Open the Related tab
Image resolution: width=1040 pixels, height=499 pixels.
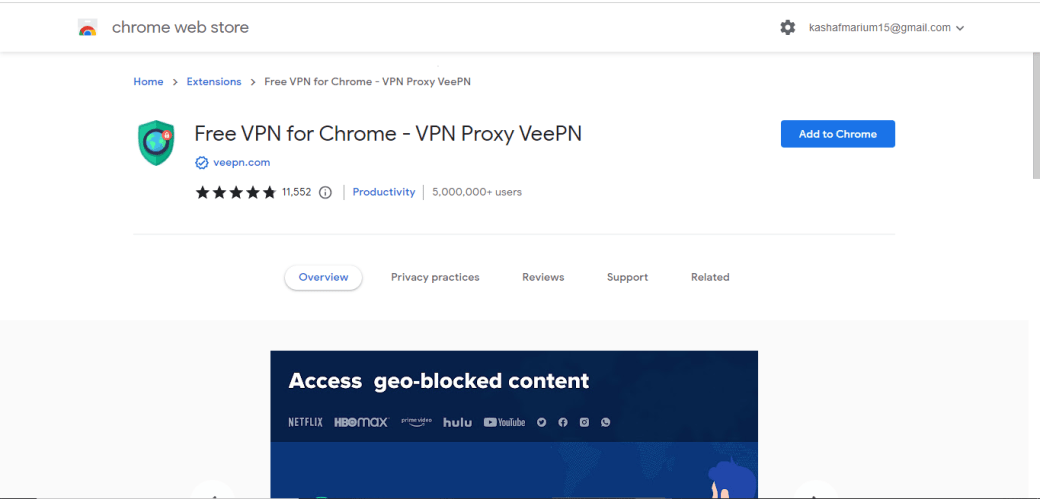coord(710,277)
